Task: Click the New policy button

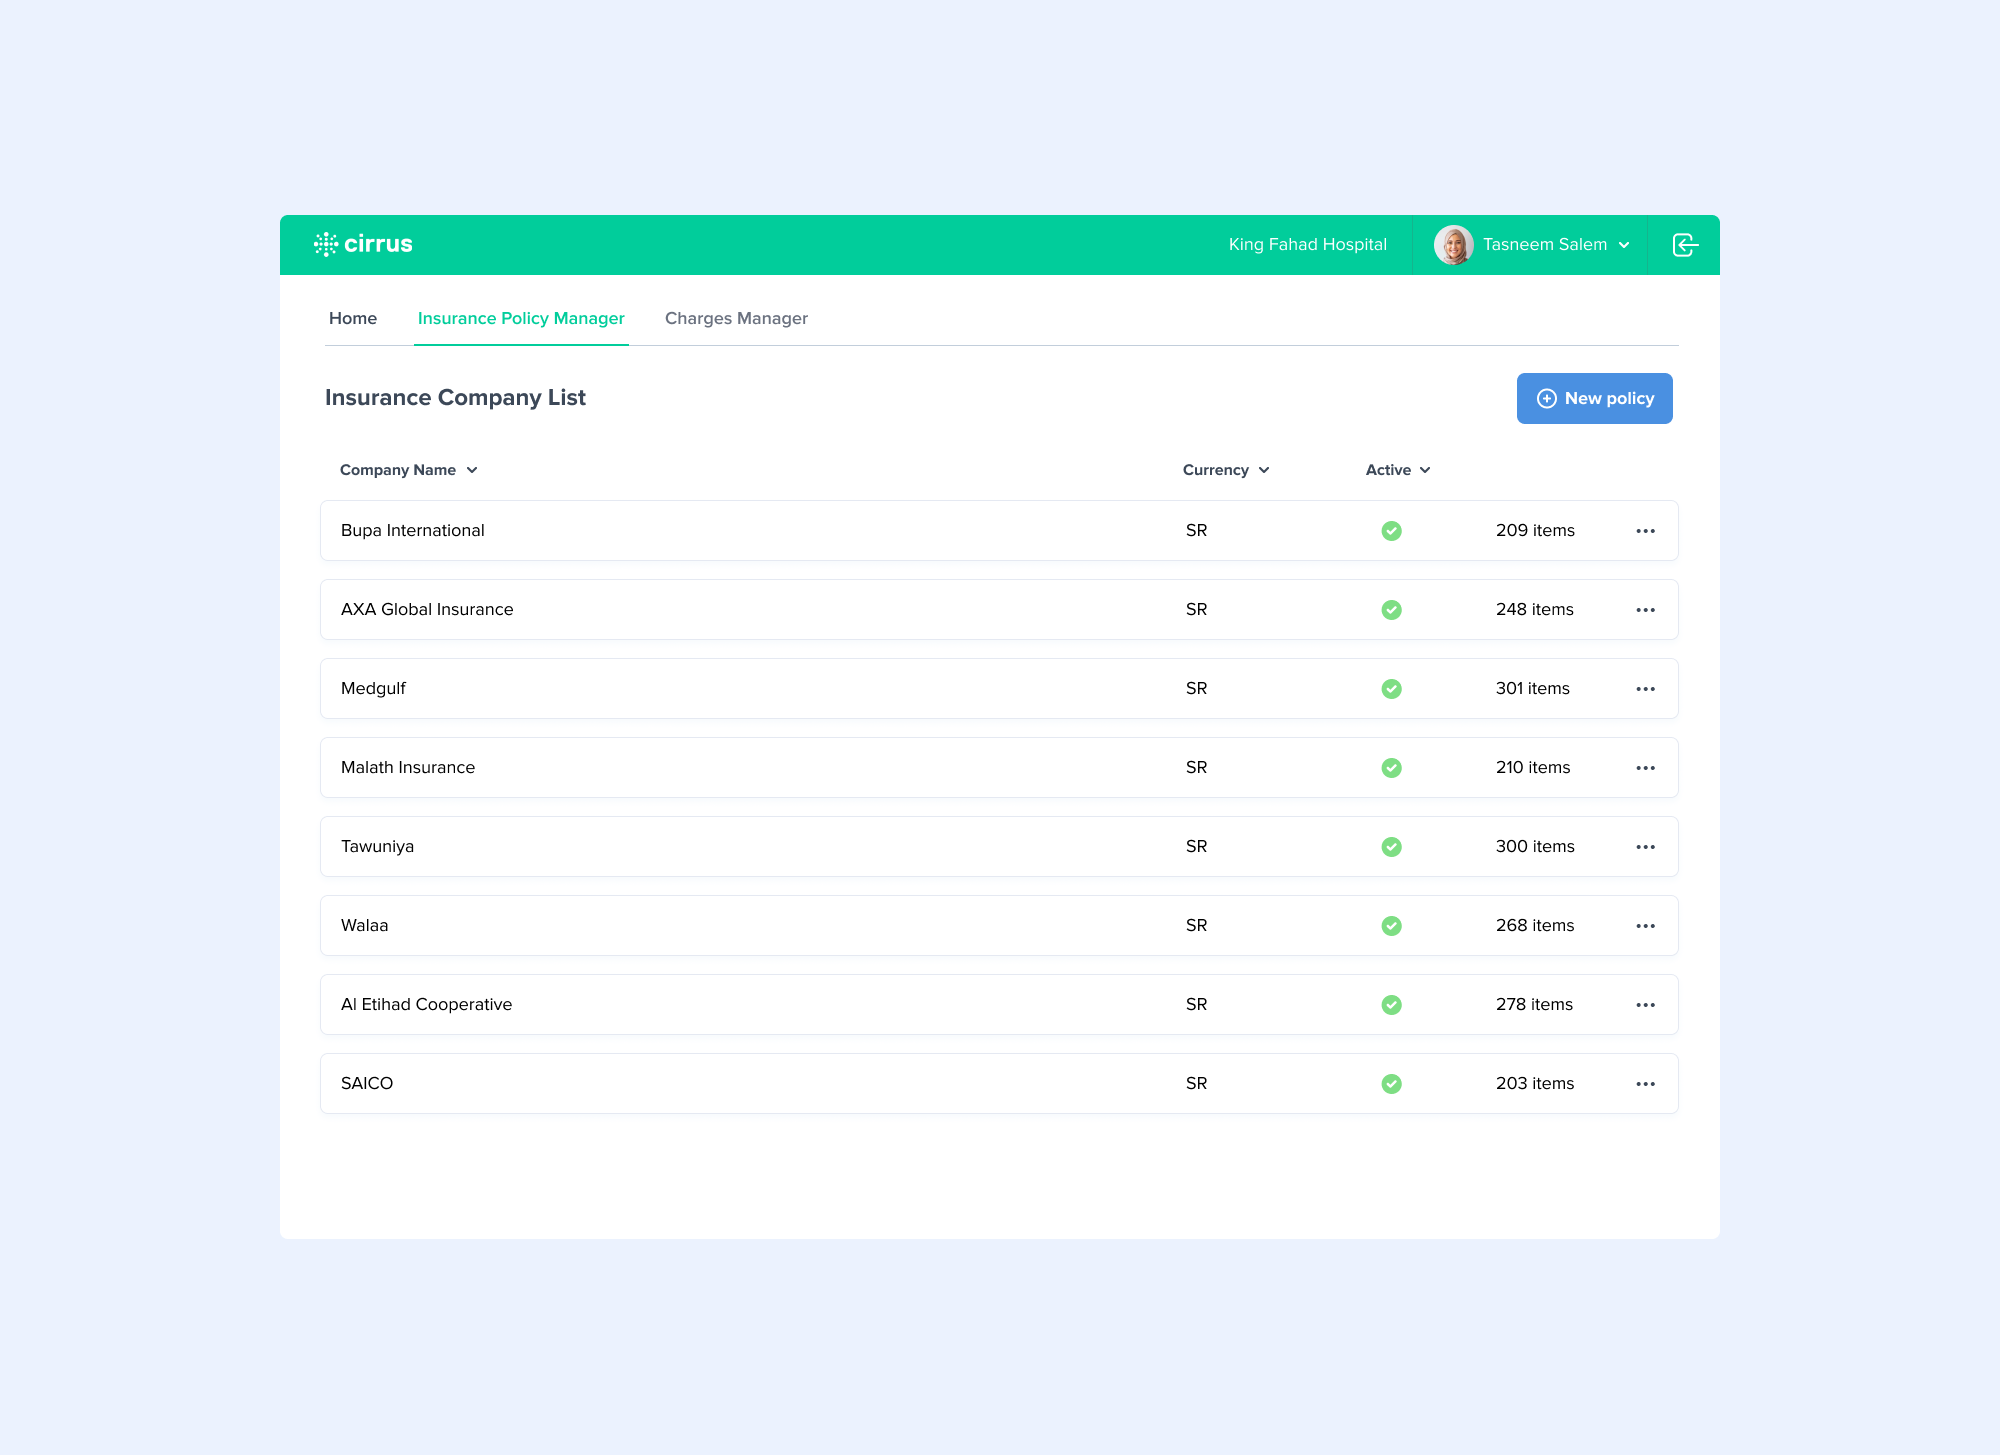Action: click(1594, 398)
